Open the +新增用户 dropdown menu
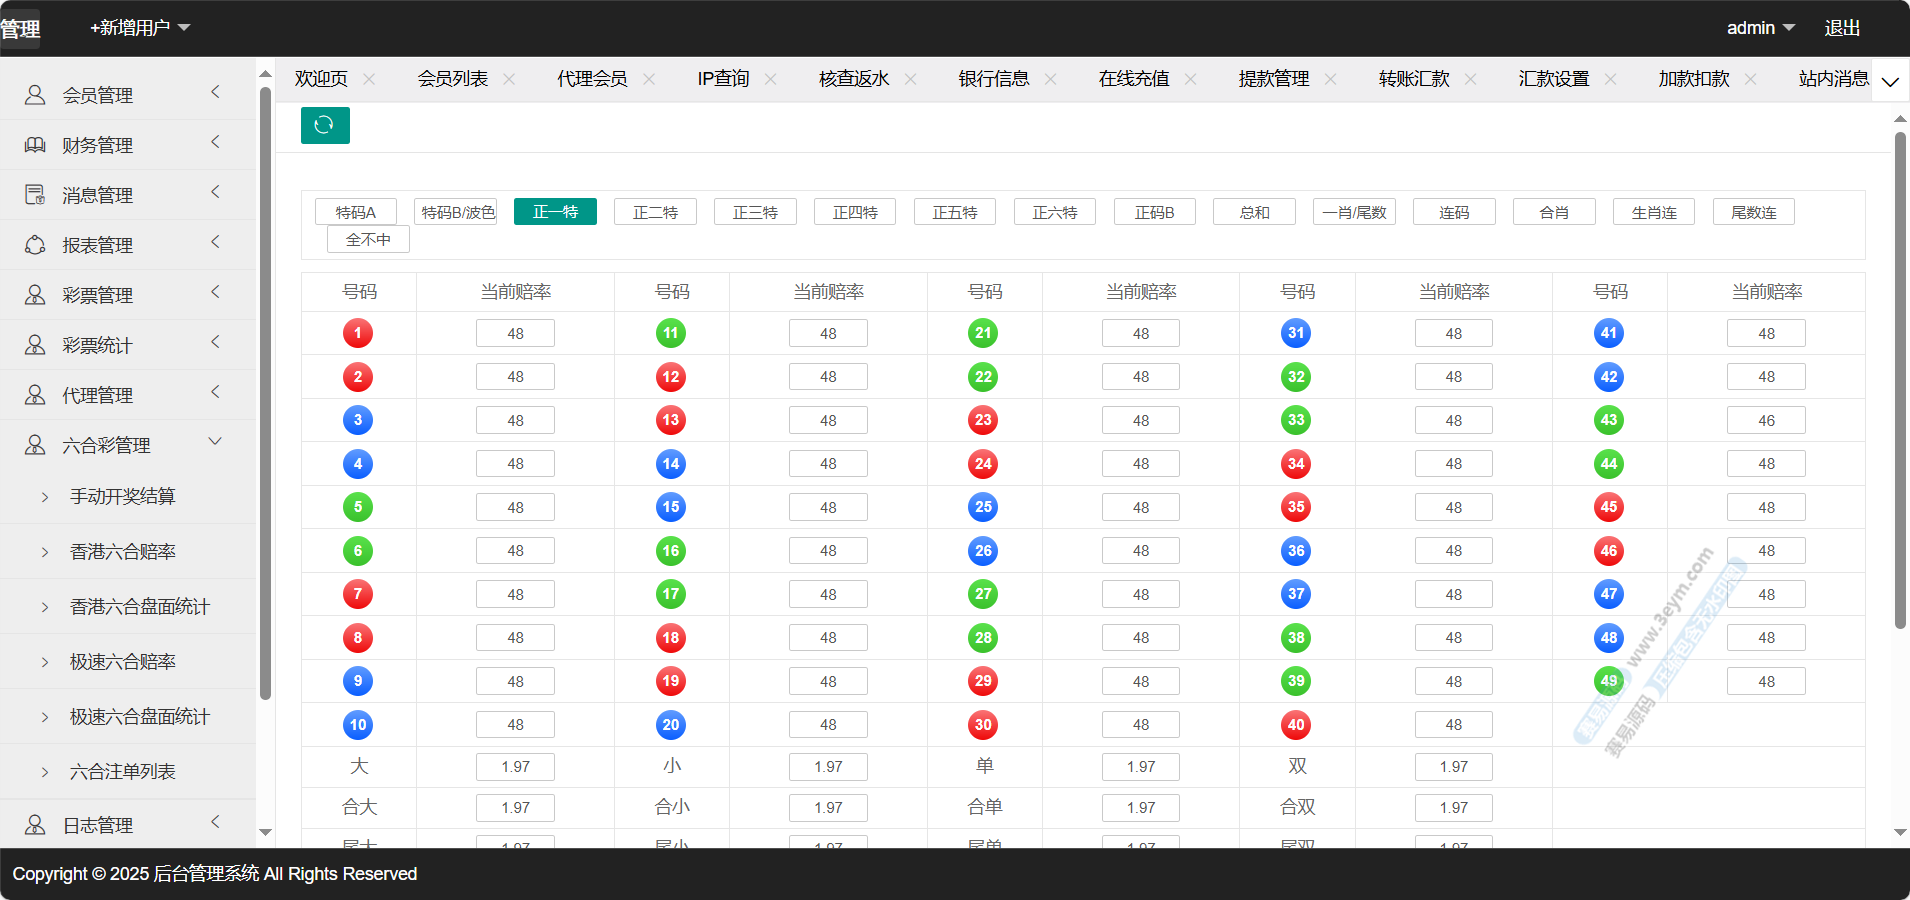Viewport: 1910px width, 900px height. (140, 28)
